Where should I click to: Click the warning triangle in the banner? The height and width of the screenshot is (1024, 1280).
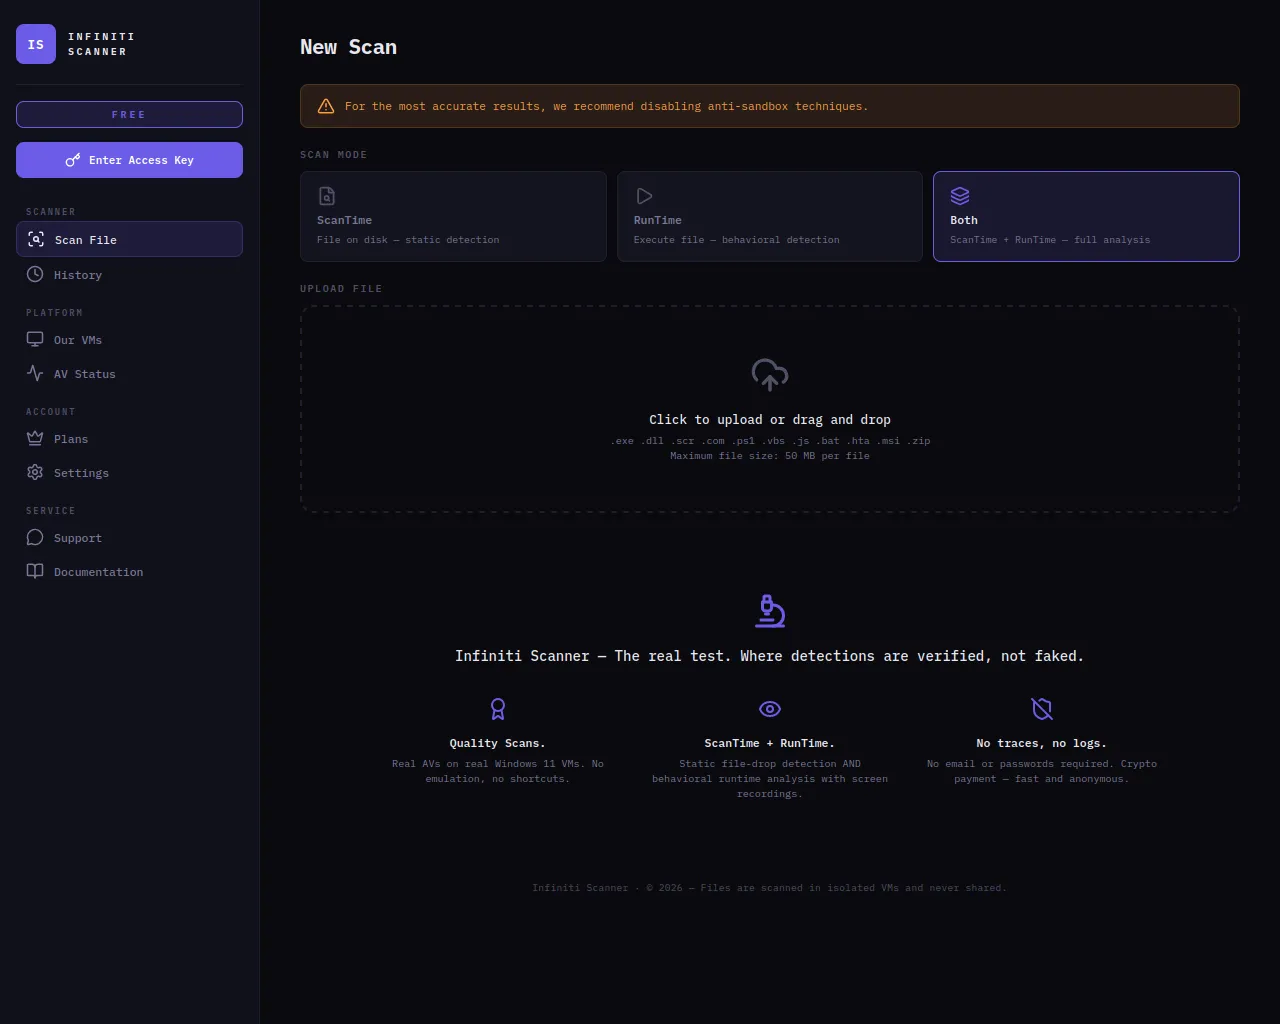coord(326,106)
